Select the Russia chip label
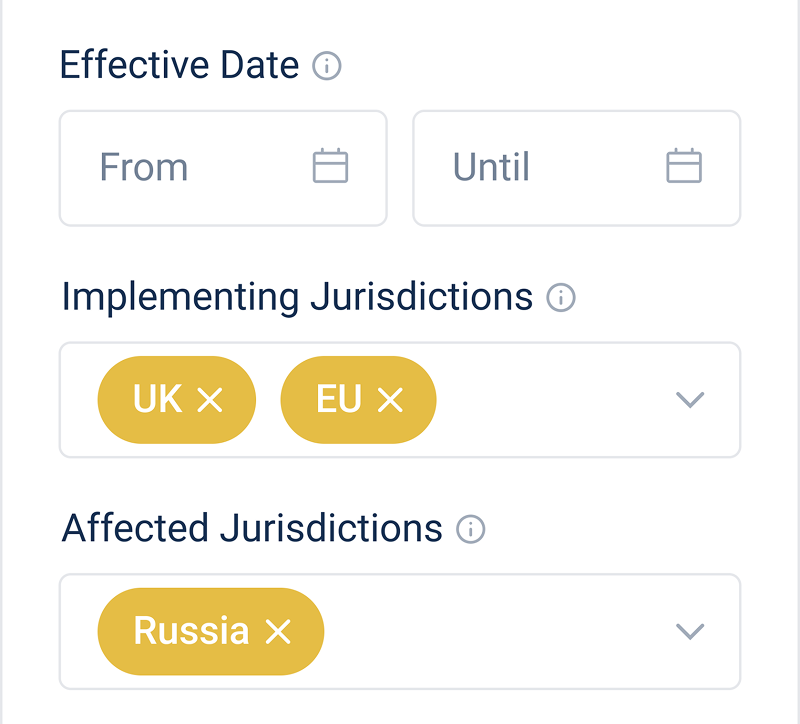Image resolution: width=800 pixels, height=724 pixels. (x=191, y=631)
